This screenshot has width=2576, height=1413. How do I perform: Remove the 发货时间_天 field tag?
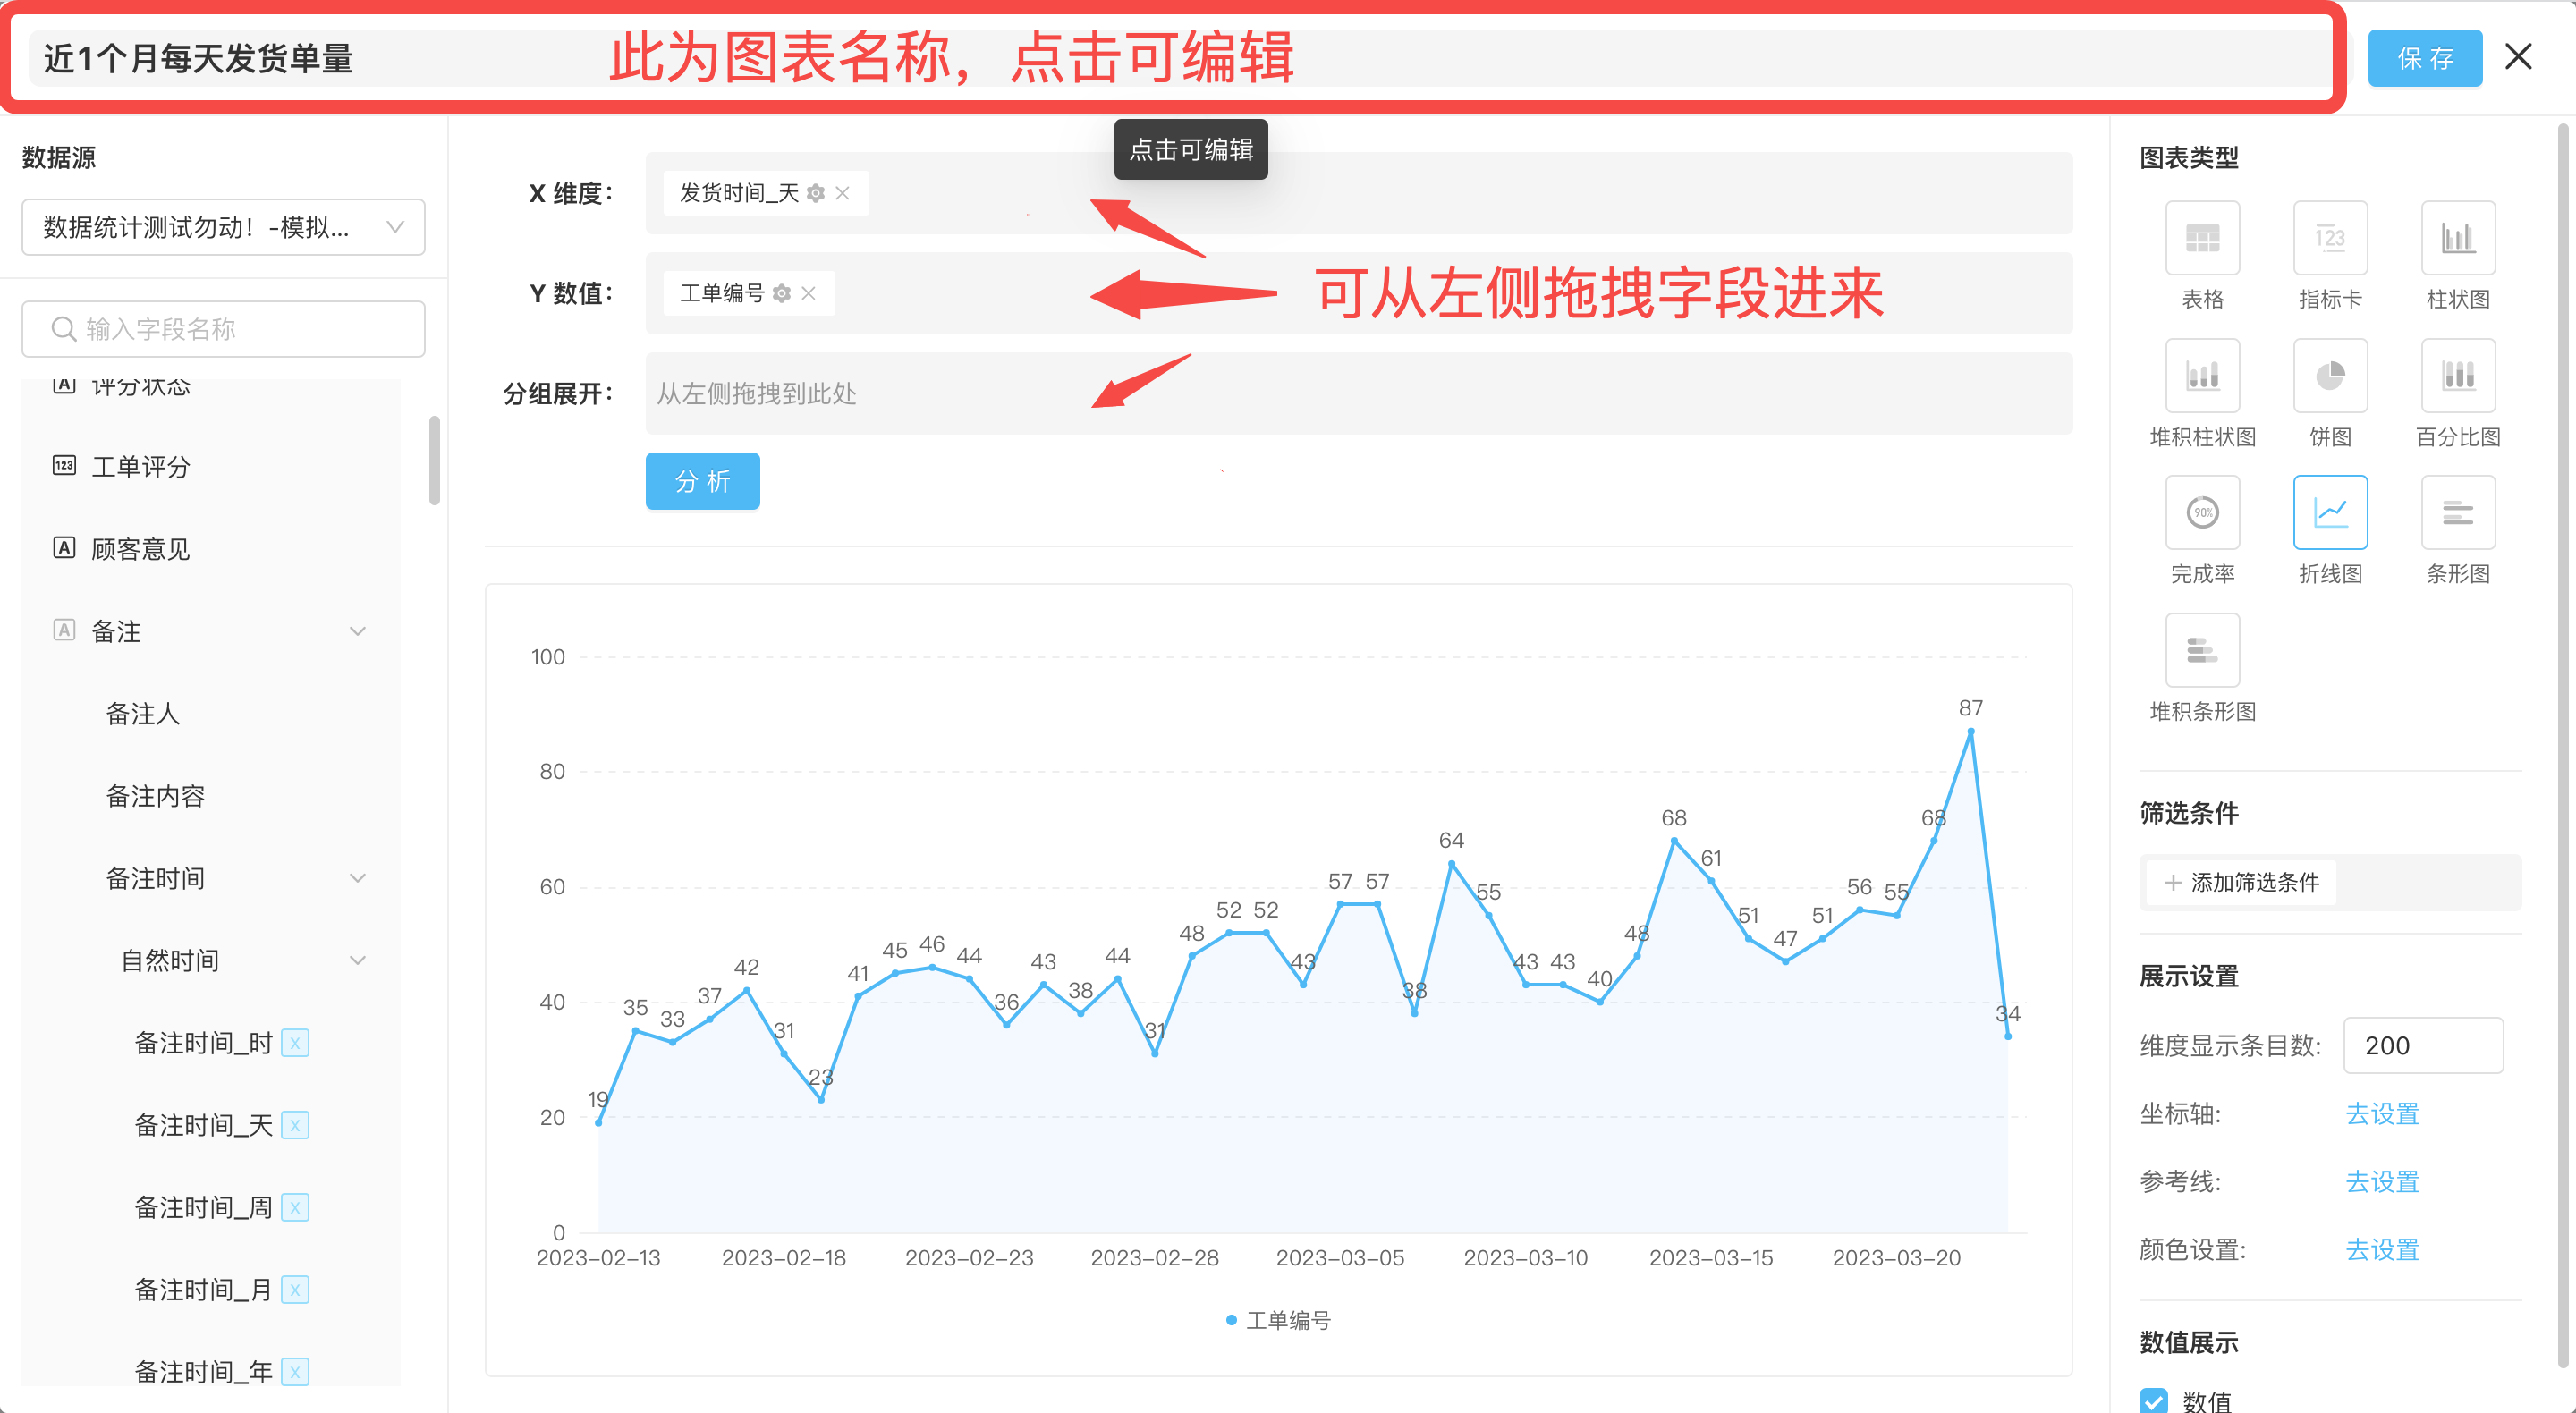843,193
